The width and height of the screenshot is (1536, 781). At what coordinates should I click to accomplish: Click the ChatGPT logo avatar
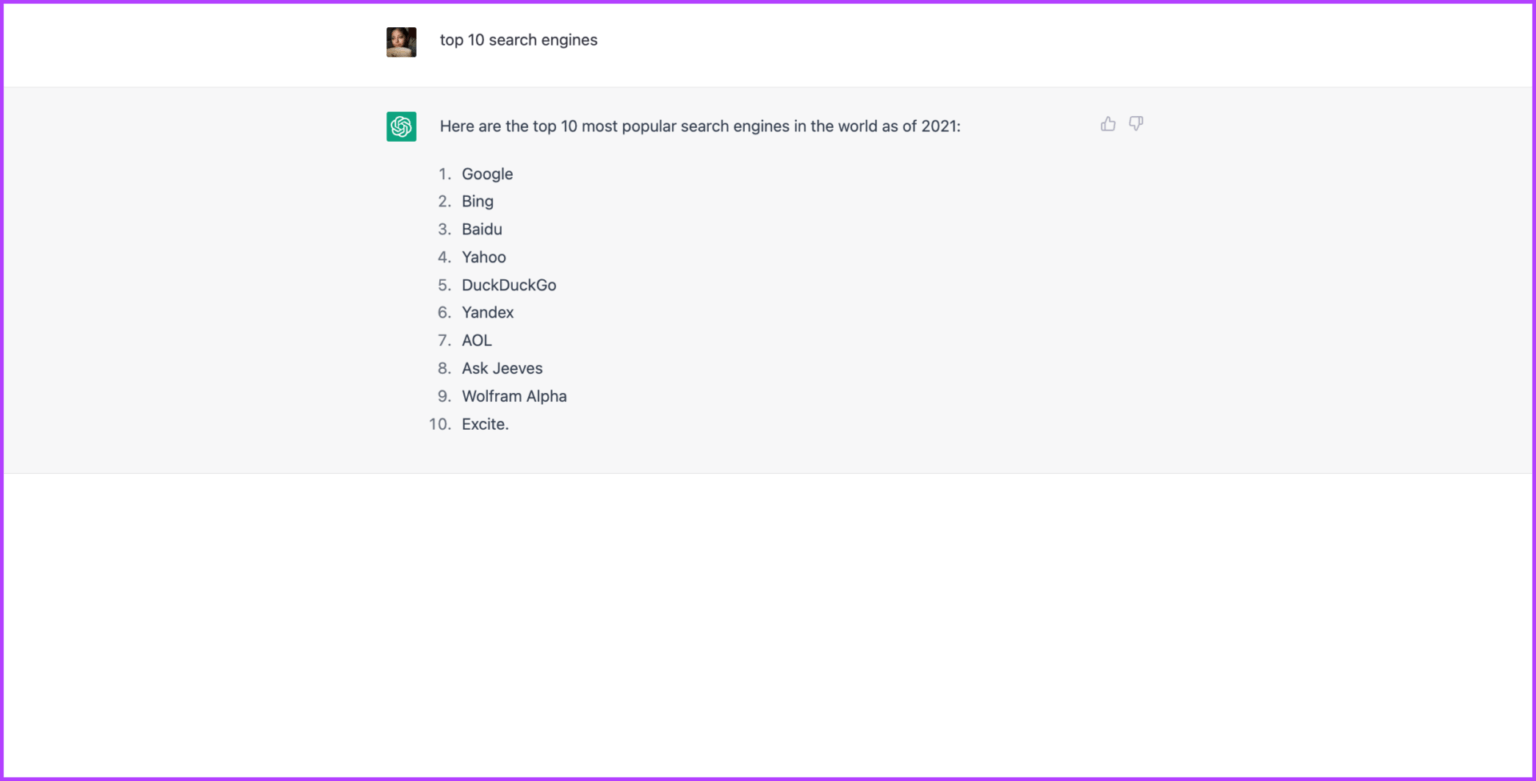[401, 127]
